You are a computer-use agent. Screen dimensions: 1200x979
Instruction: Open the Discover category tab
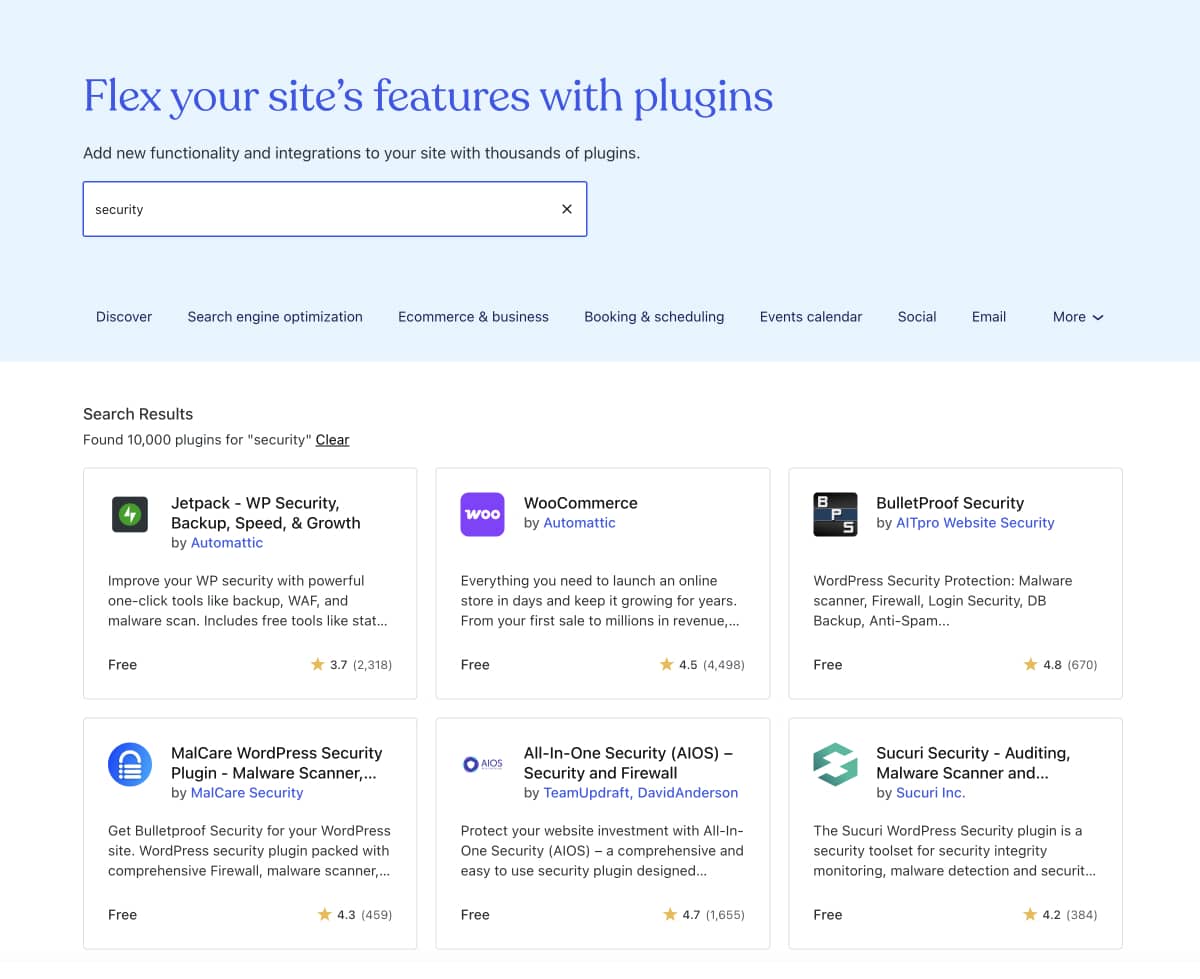click(124, 317)
